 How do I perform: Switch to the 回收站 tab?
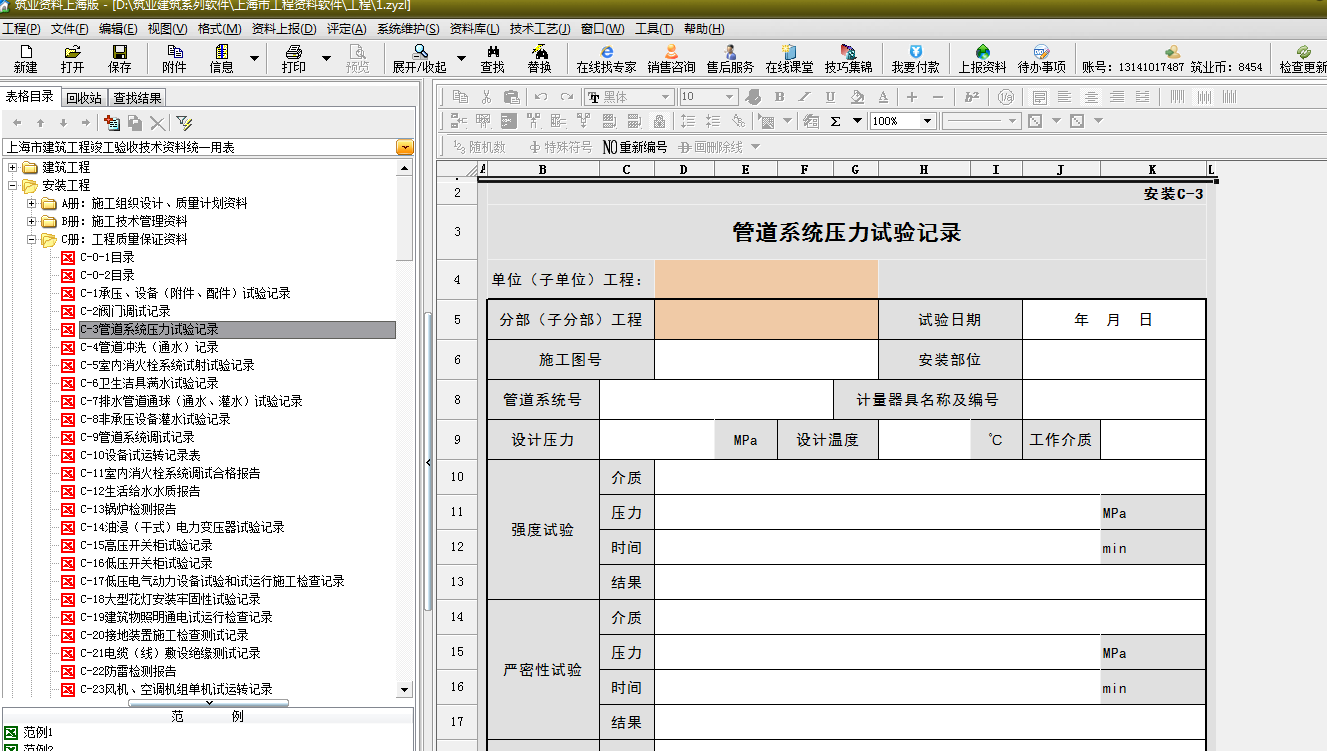(x=84, y=98)
